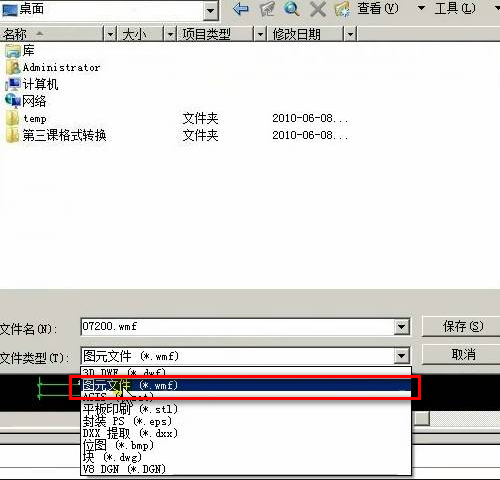This screenshot has height=480, width=500.
Task: Open the 名称 column filter arrow
Action: (x=110, y=34)
